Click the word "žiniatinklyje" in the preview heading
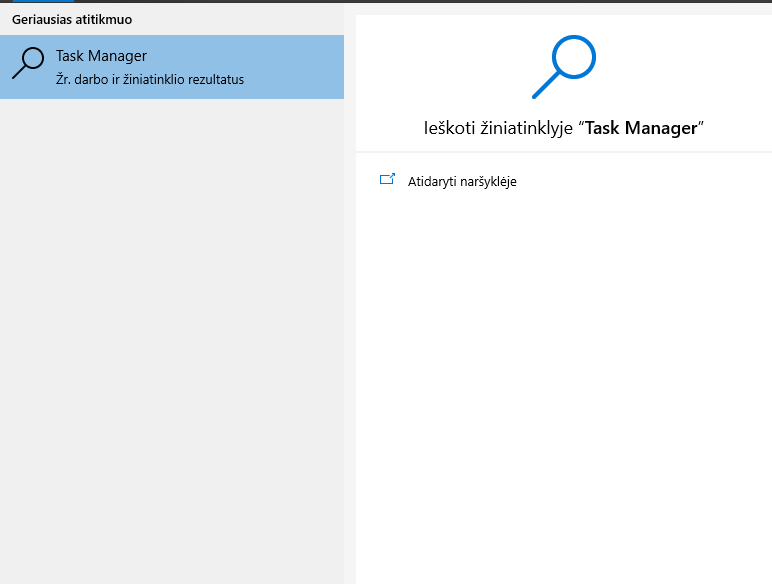This screenshot has width=772, height=584. click(x=527, y=128)
